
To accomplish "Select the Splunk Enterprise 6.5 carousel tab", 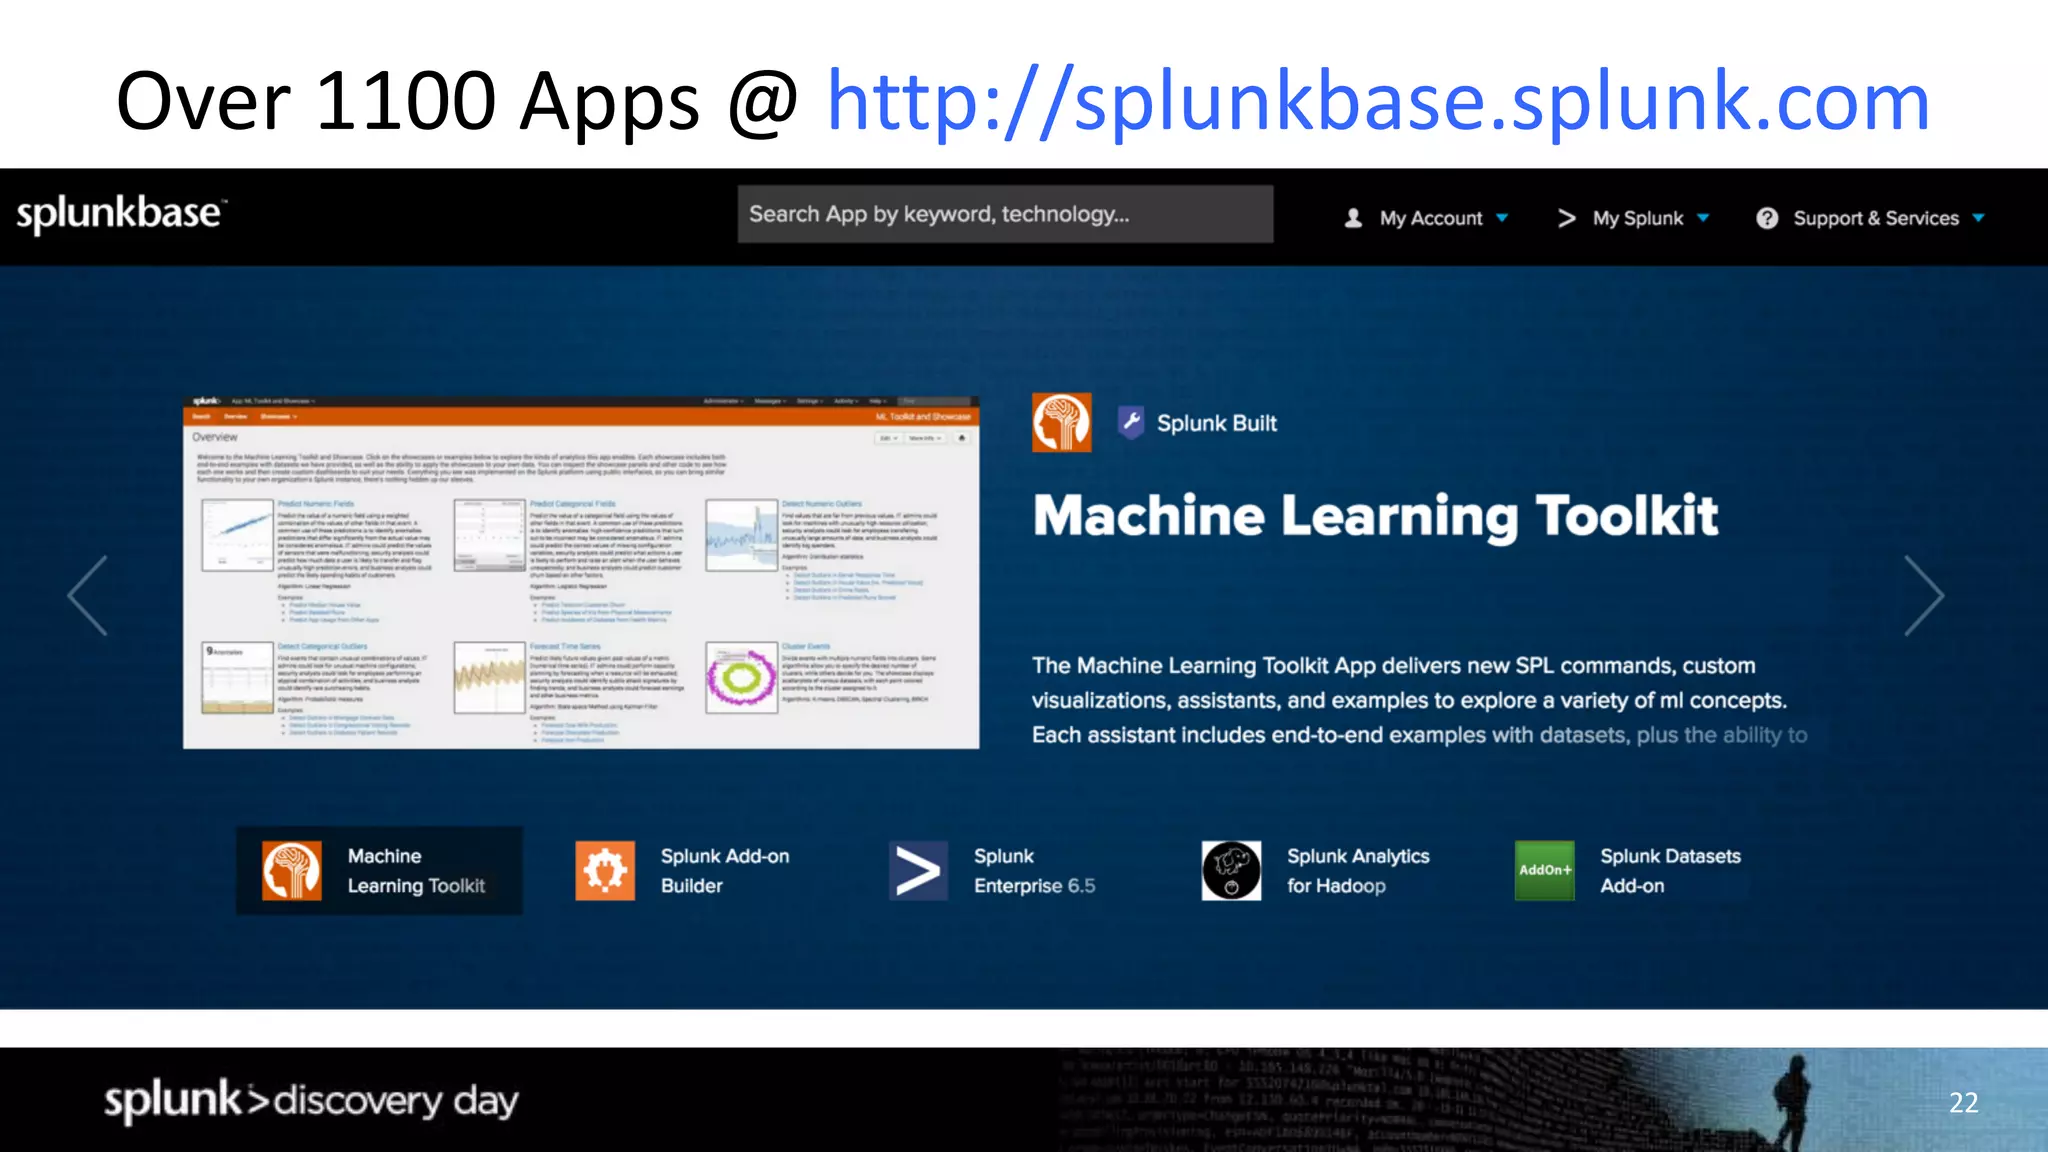I will click(994, 870).
